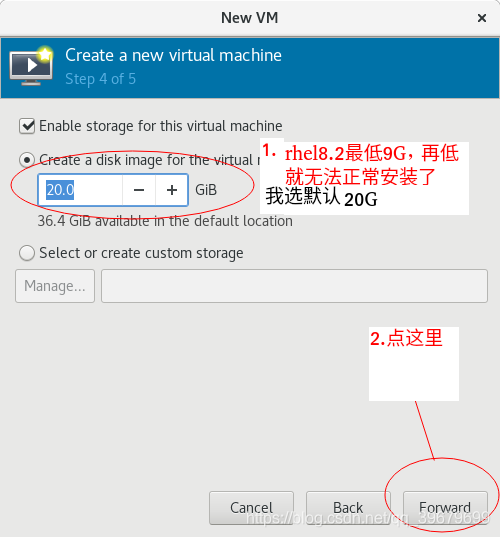Click the blog.csdn.net watermark link
Viewport: 500px width, 537px height.
click(x=368, y=517)
